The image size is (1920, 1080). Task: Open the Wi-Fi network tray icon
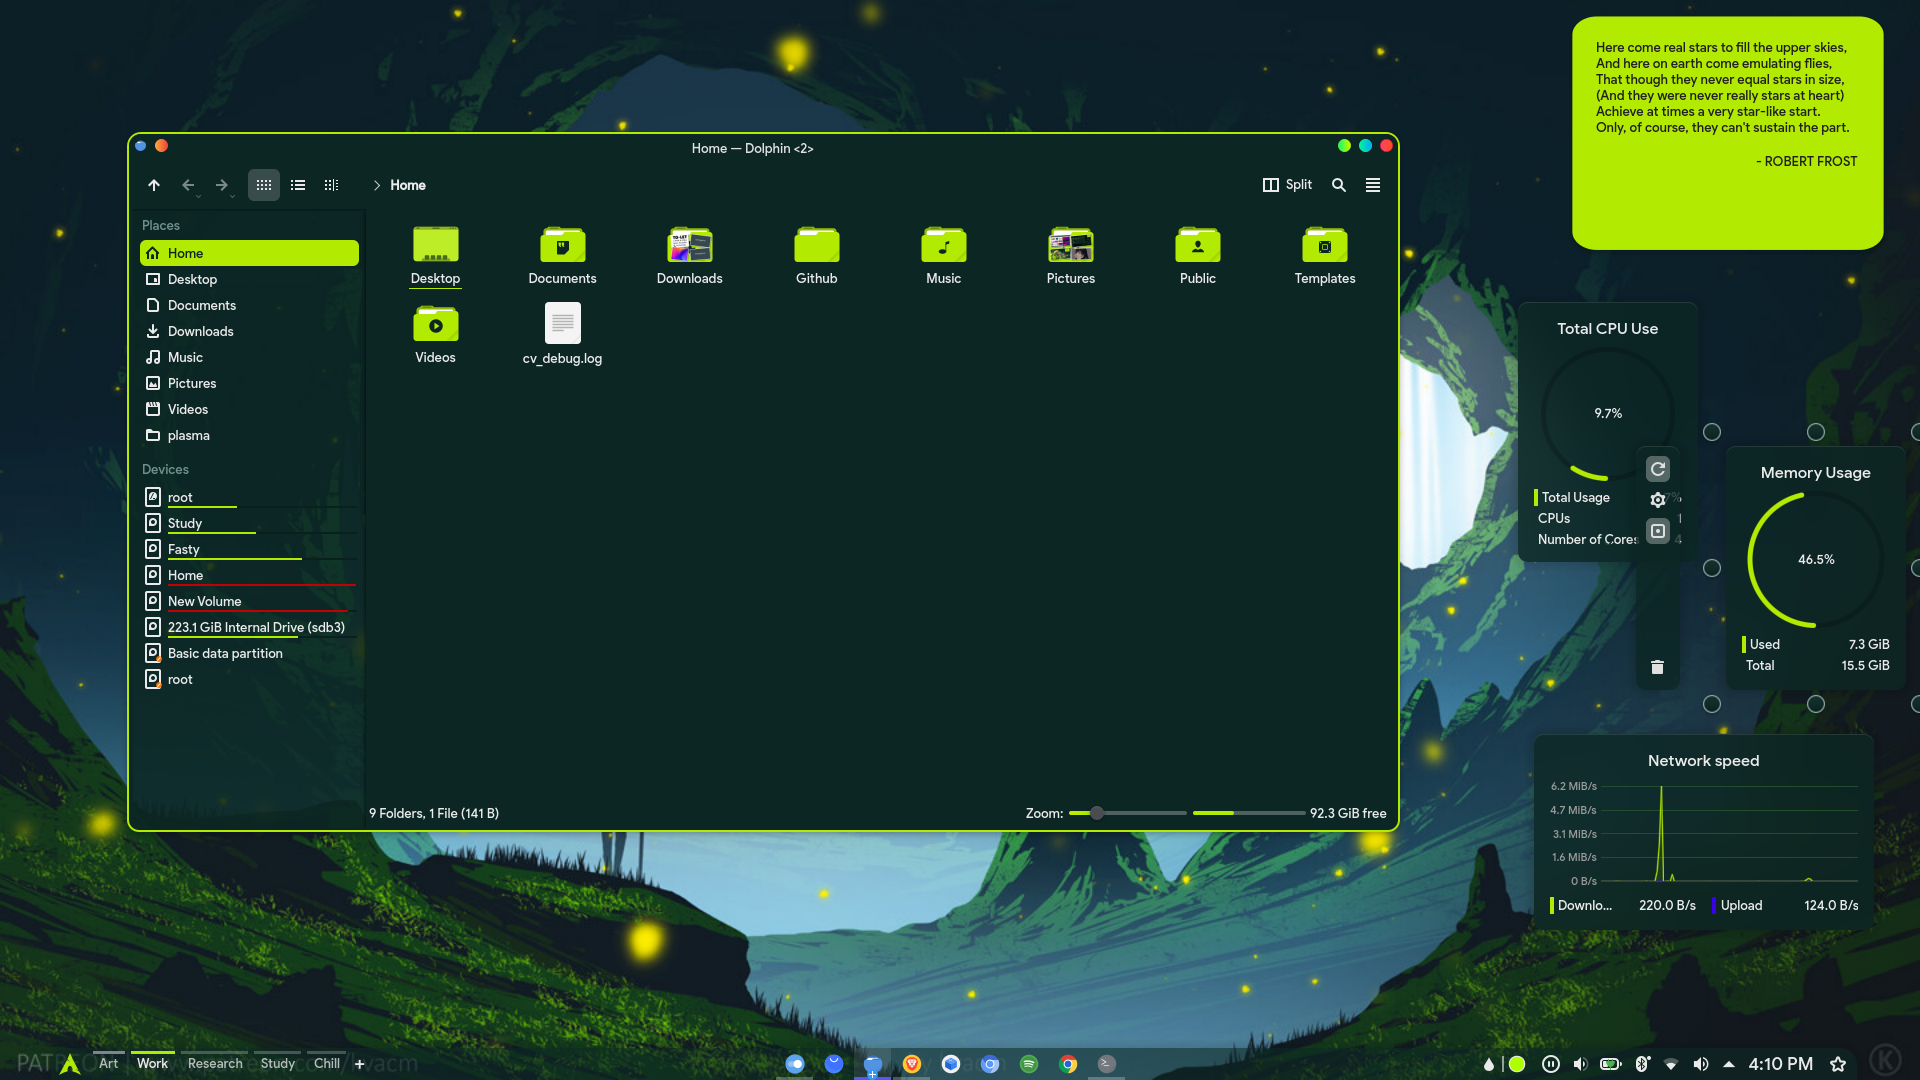(x=1671, y=1064)
